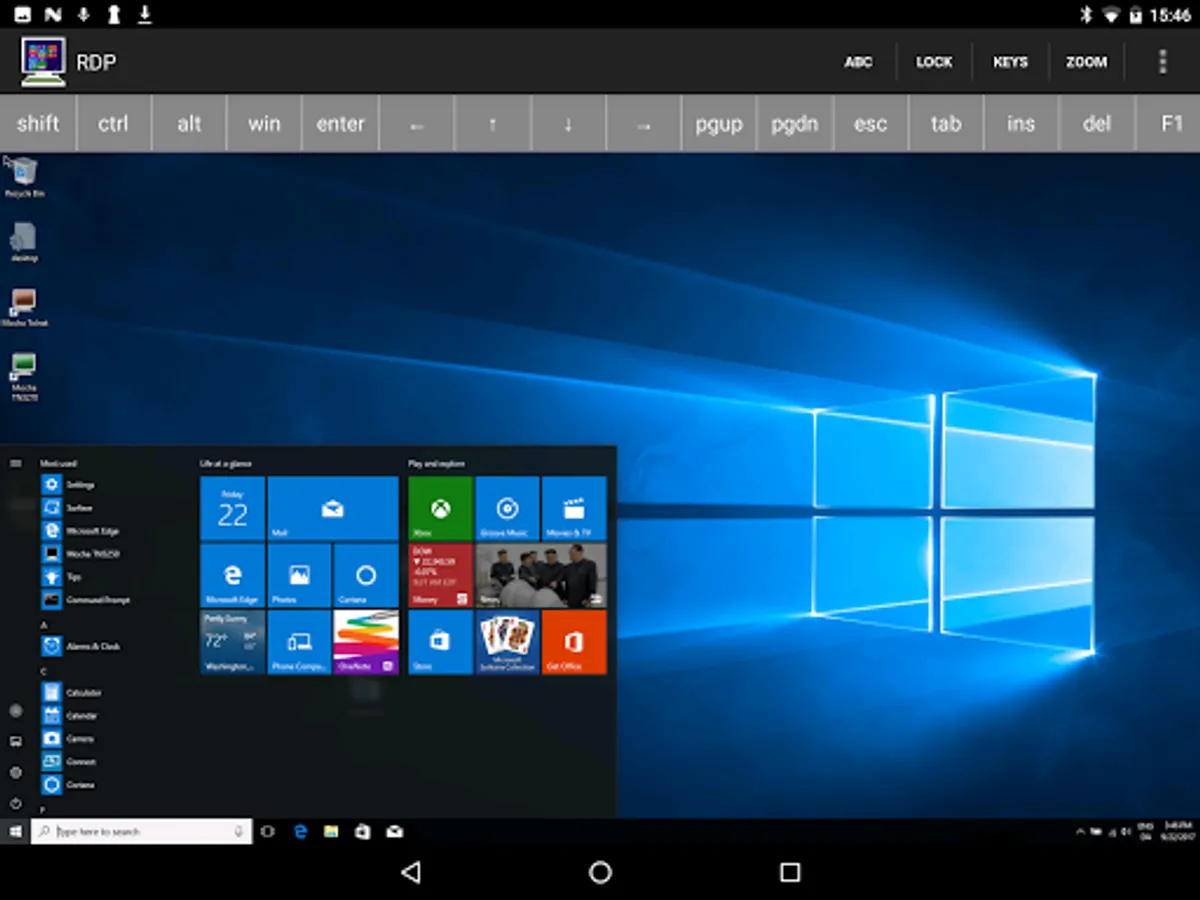Show hidden system tray icons chevron
Image resolution: width=1200 pixels, height=900 pixels.
pyautogui.click(x=1081, y=831)
